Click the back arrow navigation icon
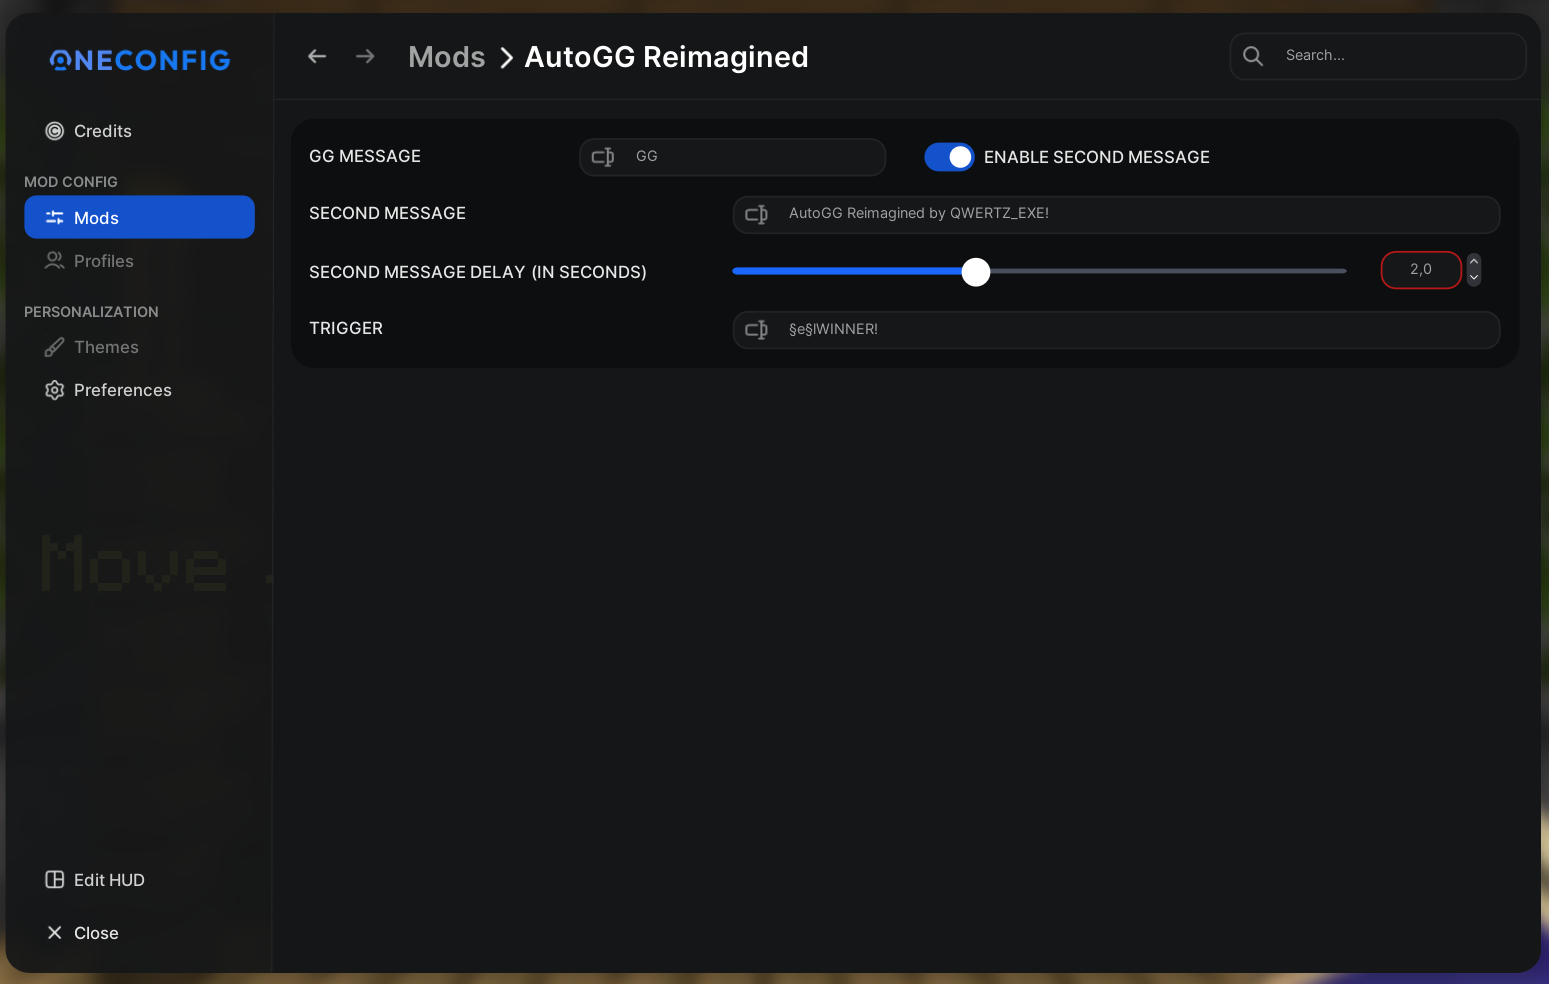 click(317, 57)
